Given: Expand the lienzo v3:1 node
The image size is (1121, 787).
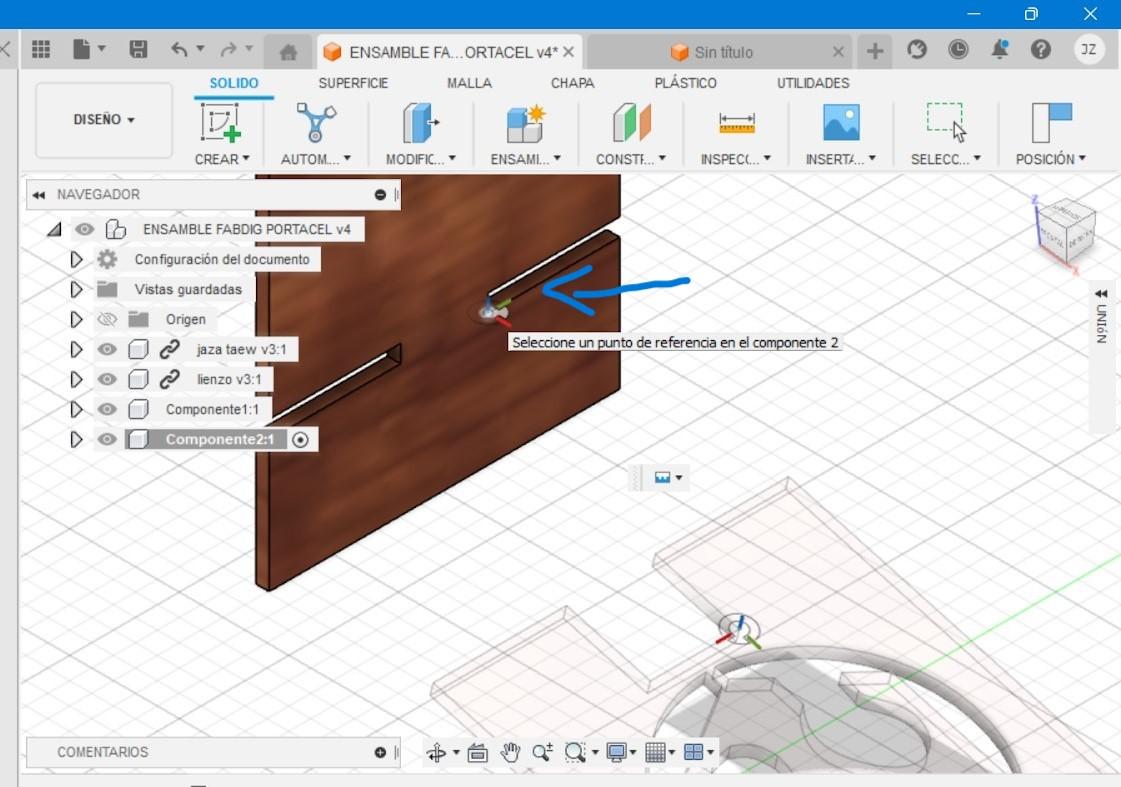Looking at the screenshot, I should click(x=76, y=380).
